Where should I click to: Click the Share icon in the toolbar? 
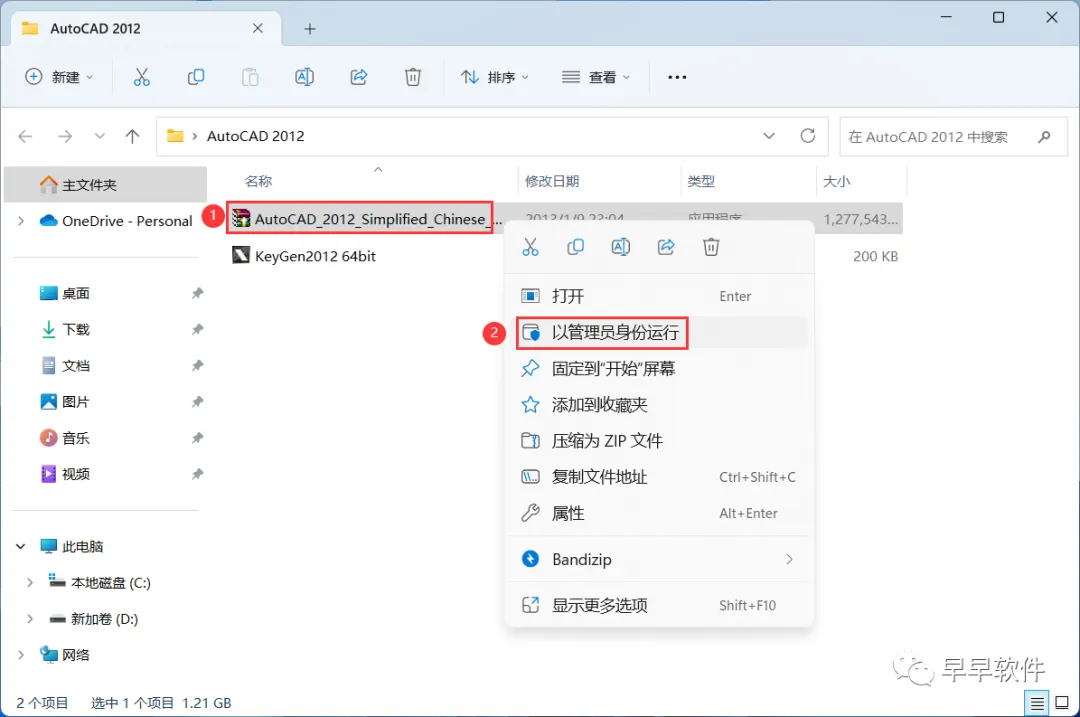[x=359, y=77]
